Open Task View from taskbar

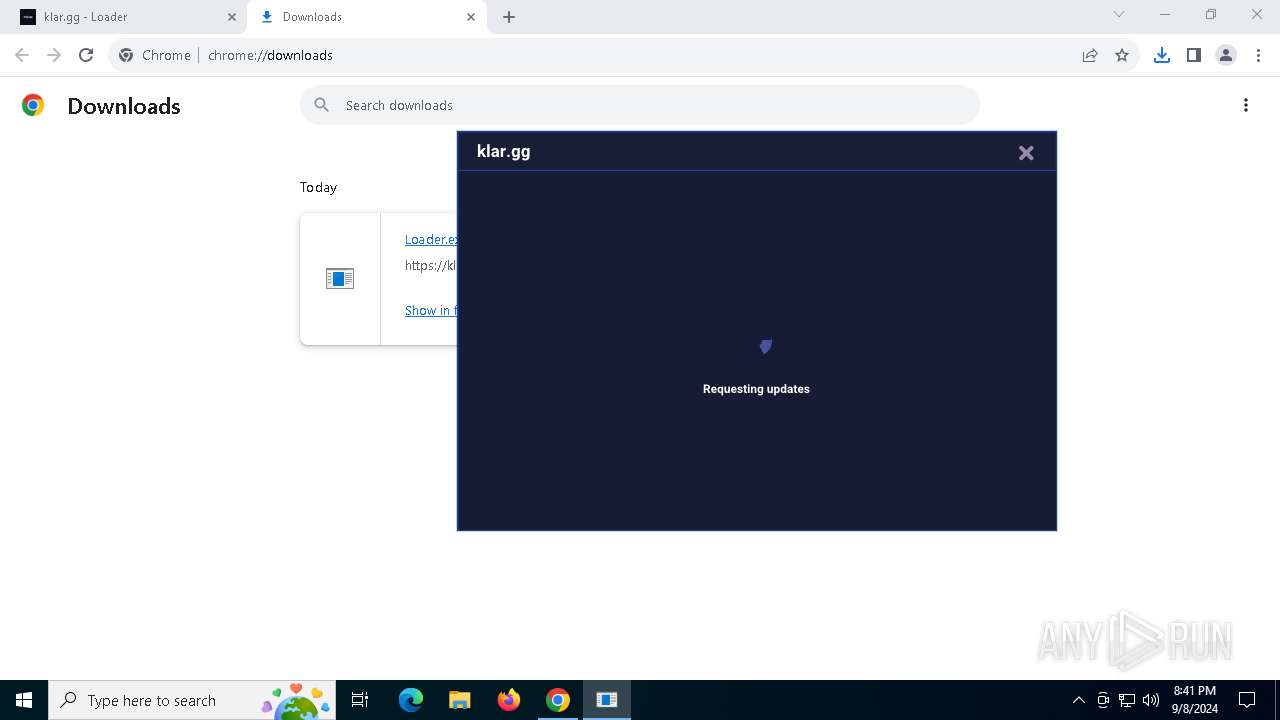coord(360,700)
